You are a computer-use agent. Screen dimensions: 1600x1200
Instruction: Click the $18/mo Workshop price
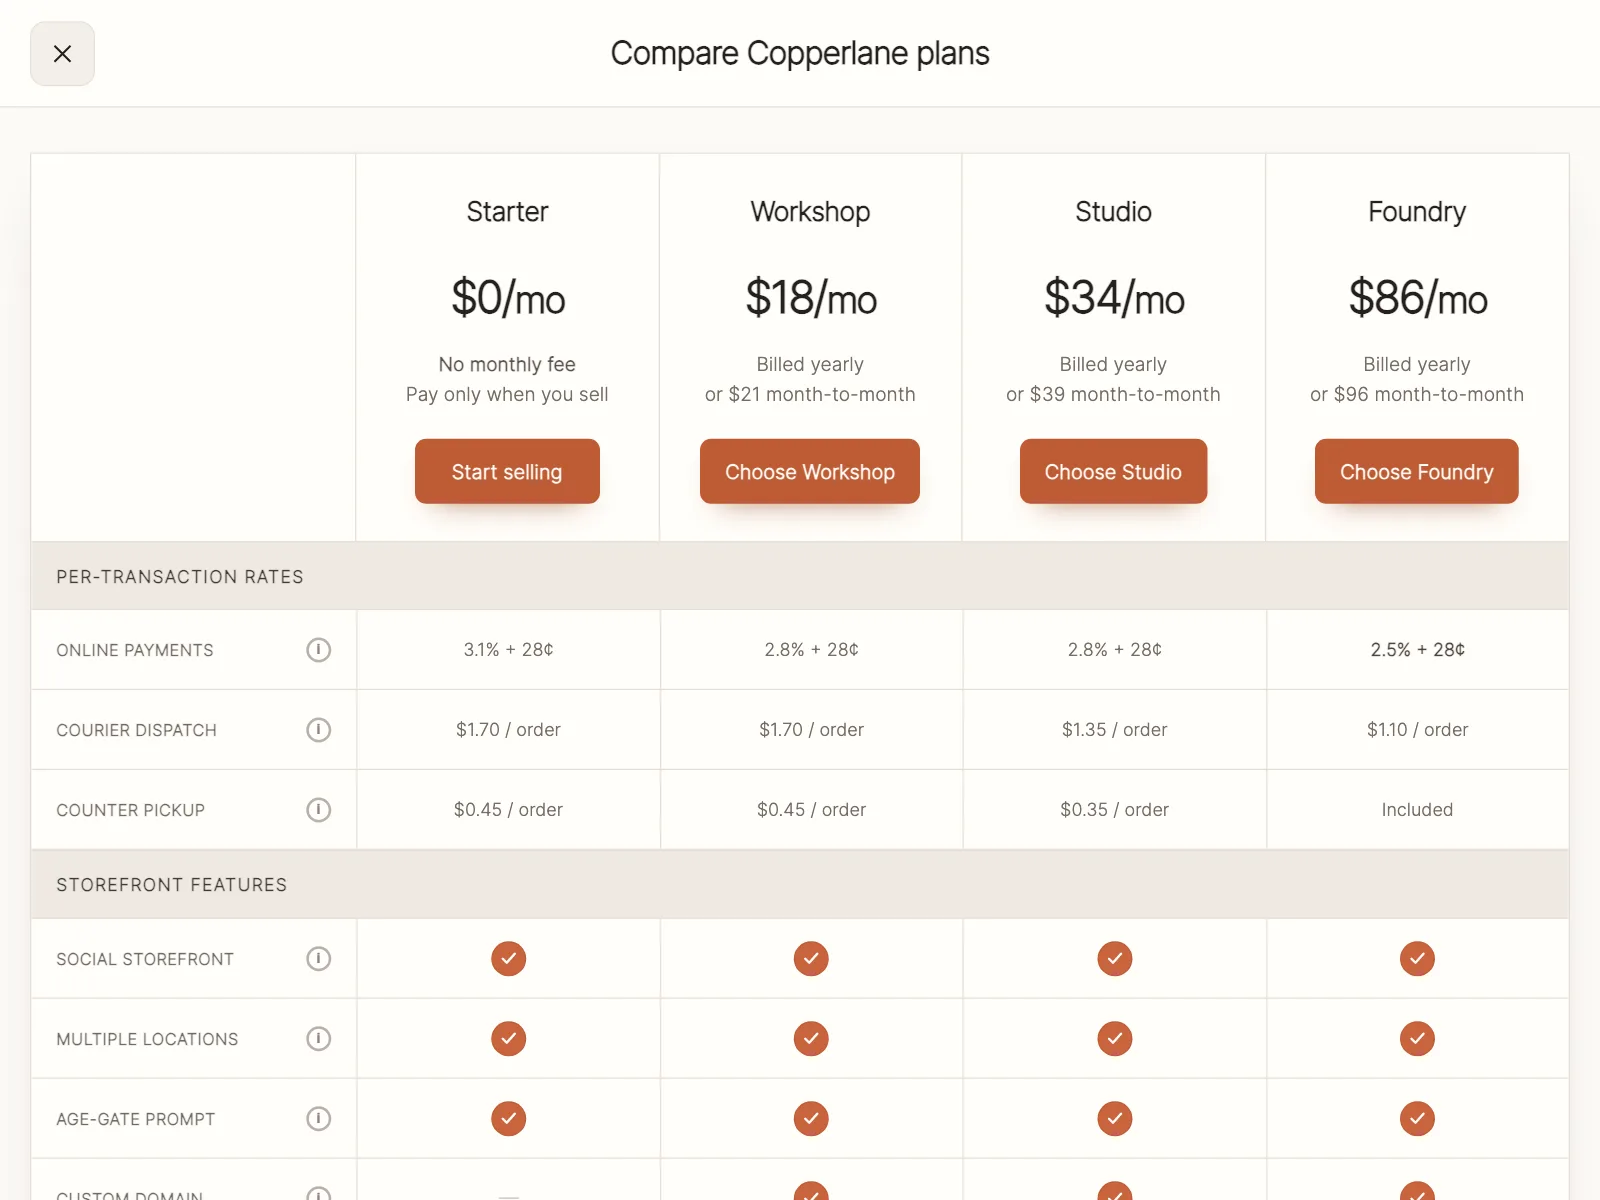pos(811,298)
